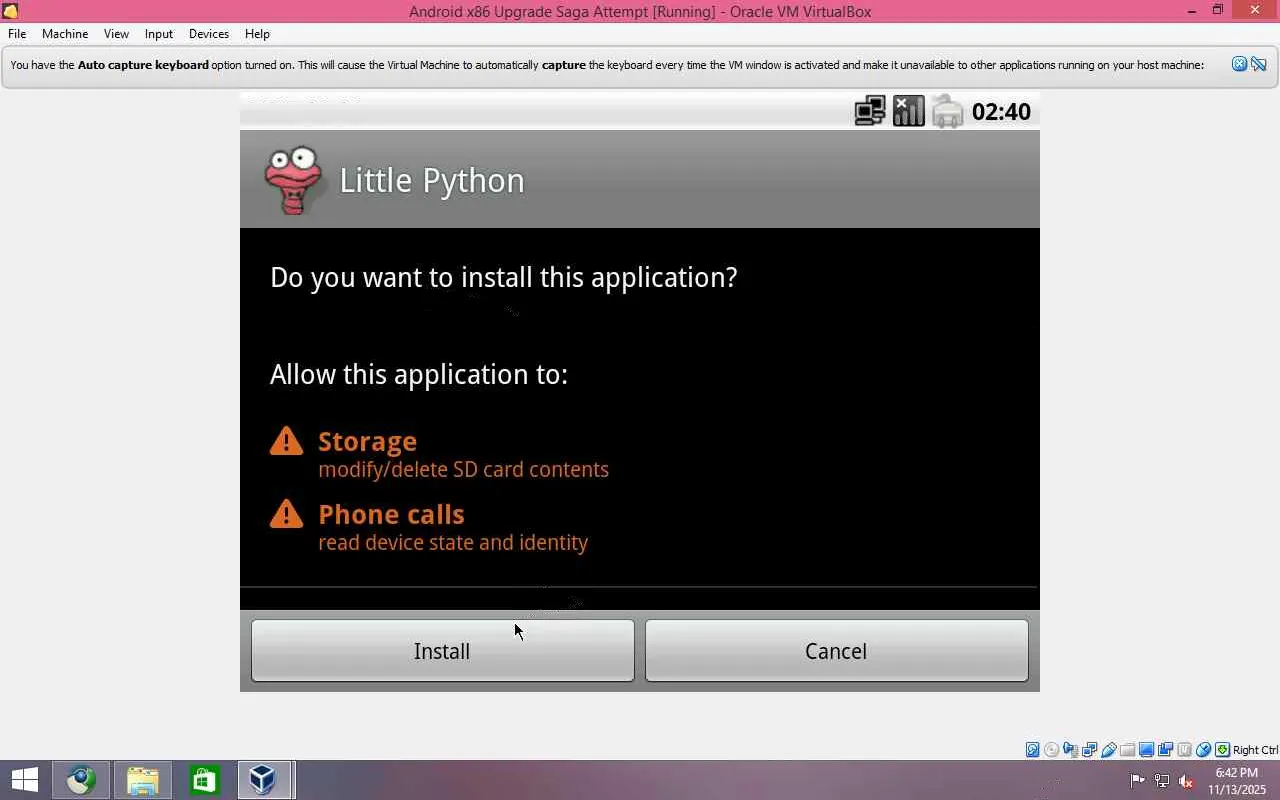The width and height of the screenshot is (1280, 800).
Task: Open the Windows Start button
Action: click(x=25, y=780)
